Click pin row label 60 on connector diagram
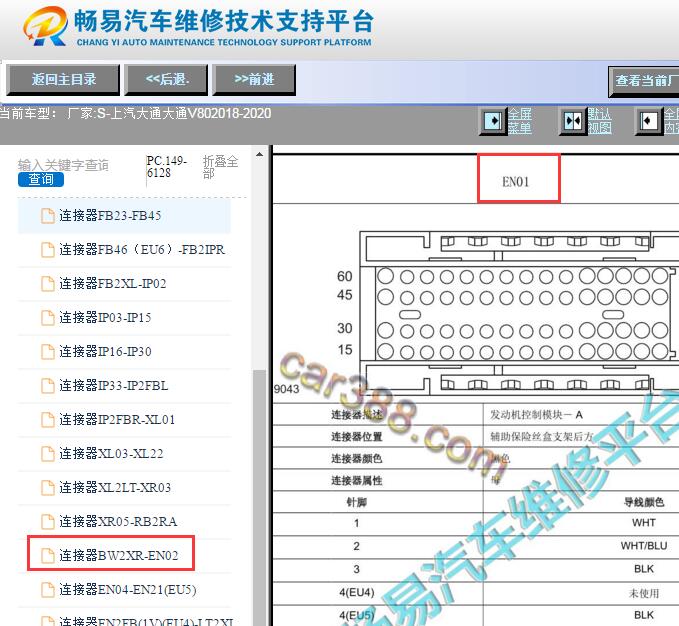The image size is (679, 626). 345,276
